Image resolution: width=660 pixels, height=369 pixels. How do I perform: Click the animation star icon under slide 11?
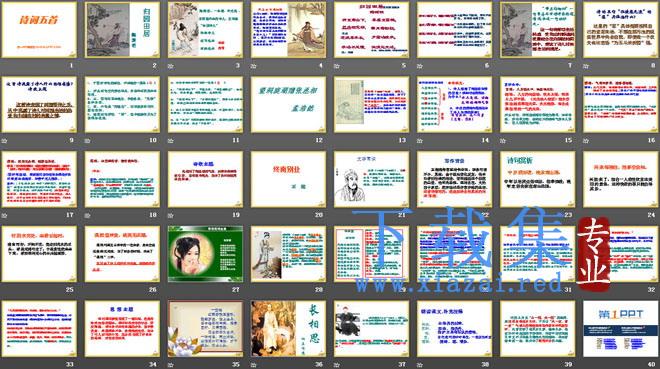pyautogui.click(x=171, y=141)
